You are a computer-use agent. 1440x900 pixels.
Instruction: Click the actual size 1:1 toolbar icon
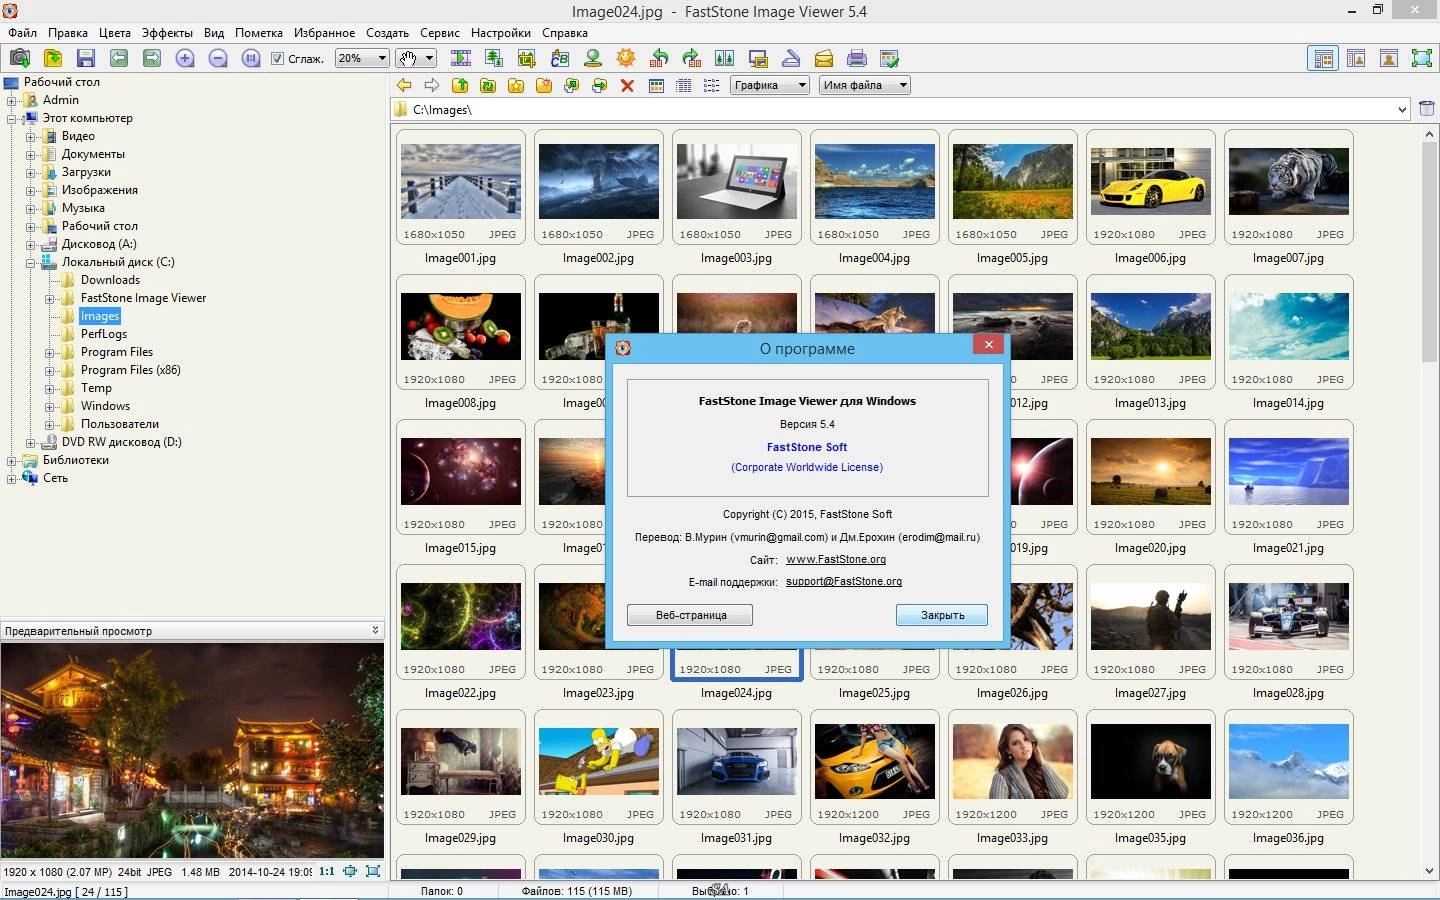[x=251, y=58]
